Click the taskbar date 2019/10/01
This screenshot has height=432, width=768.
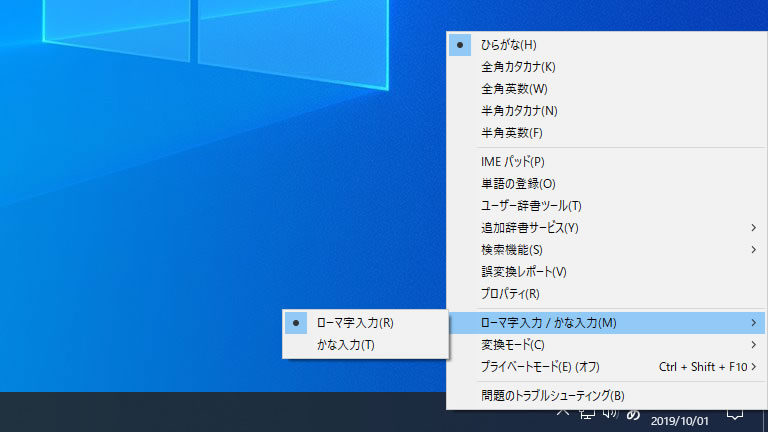677,422
